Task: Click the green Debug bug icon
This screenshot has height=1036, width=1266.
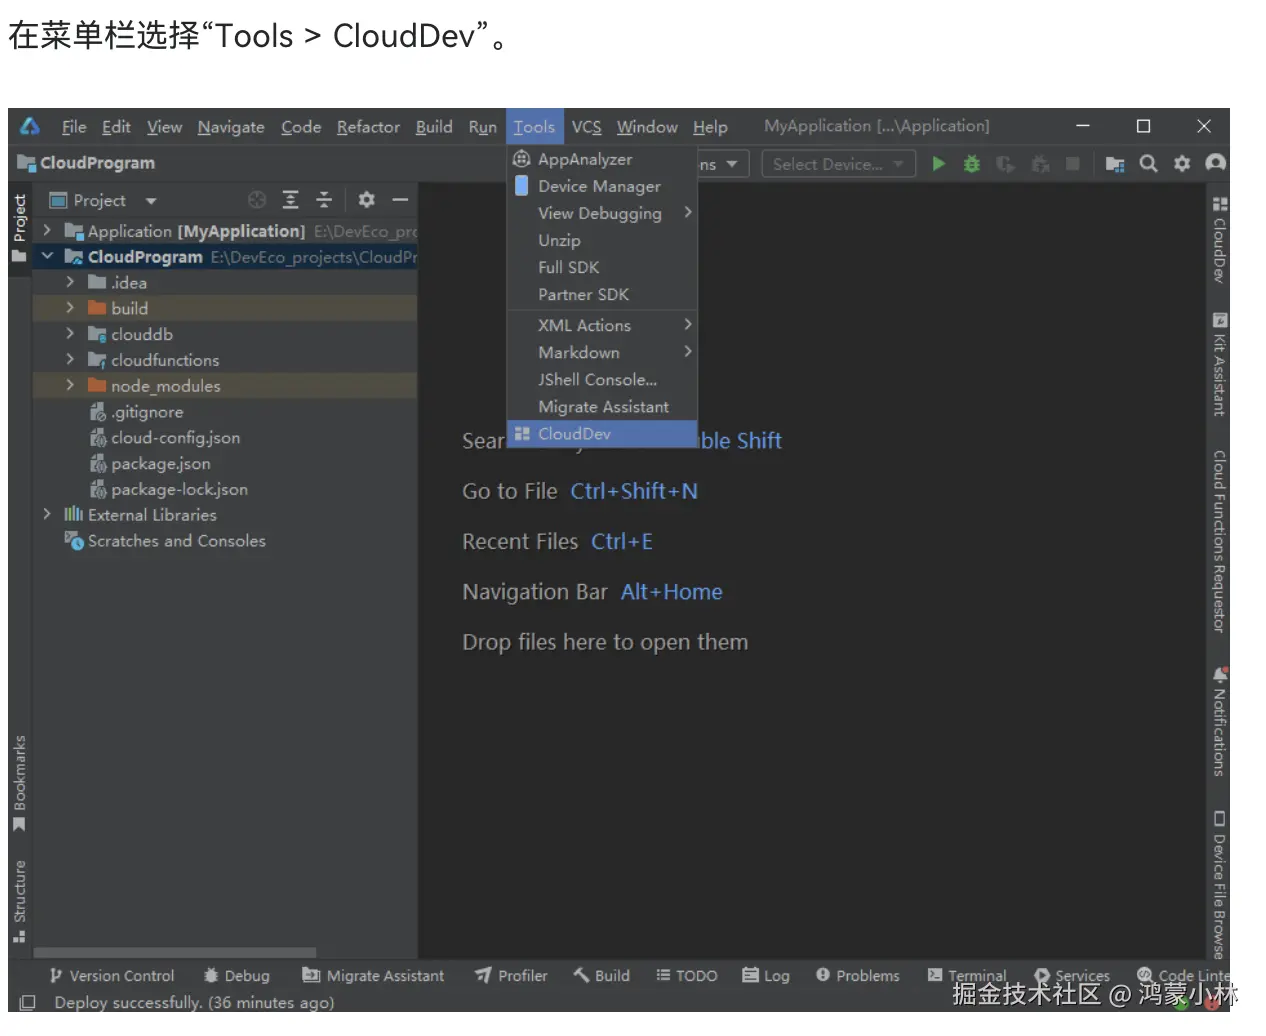Action: (971, 163)
